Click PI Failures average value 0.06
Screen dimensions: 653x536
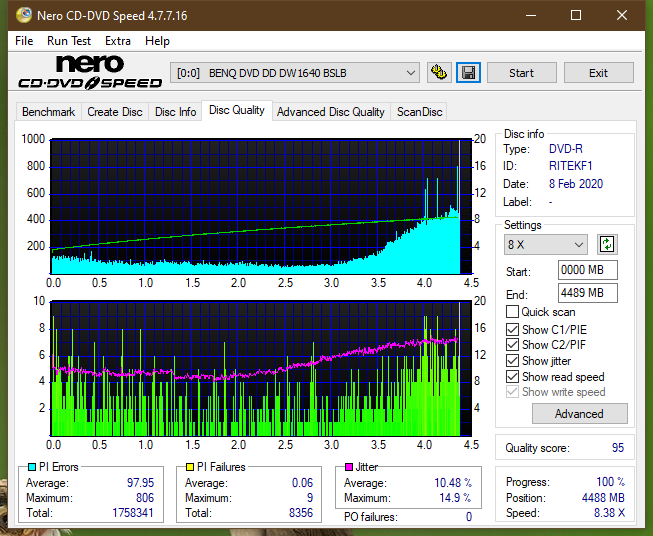302,483
